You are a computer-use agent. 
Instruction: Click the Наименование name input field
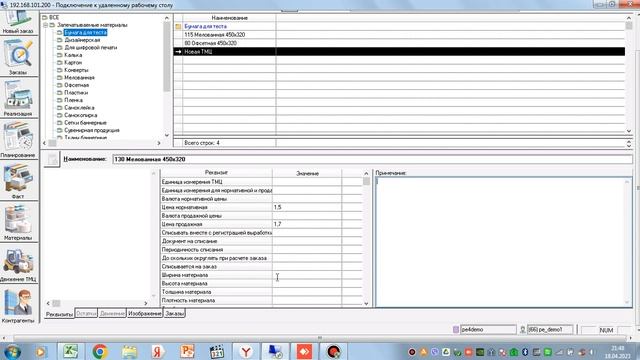(x=372, y=159)
